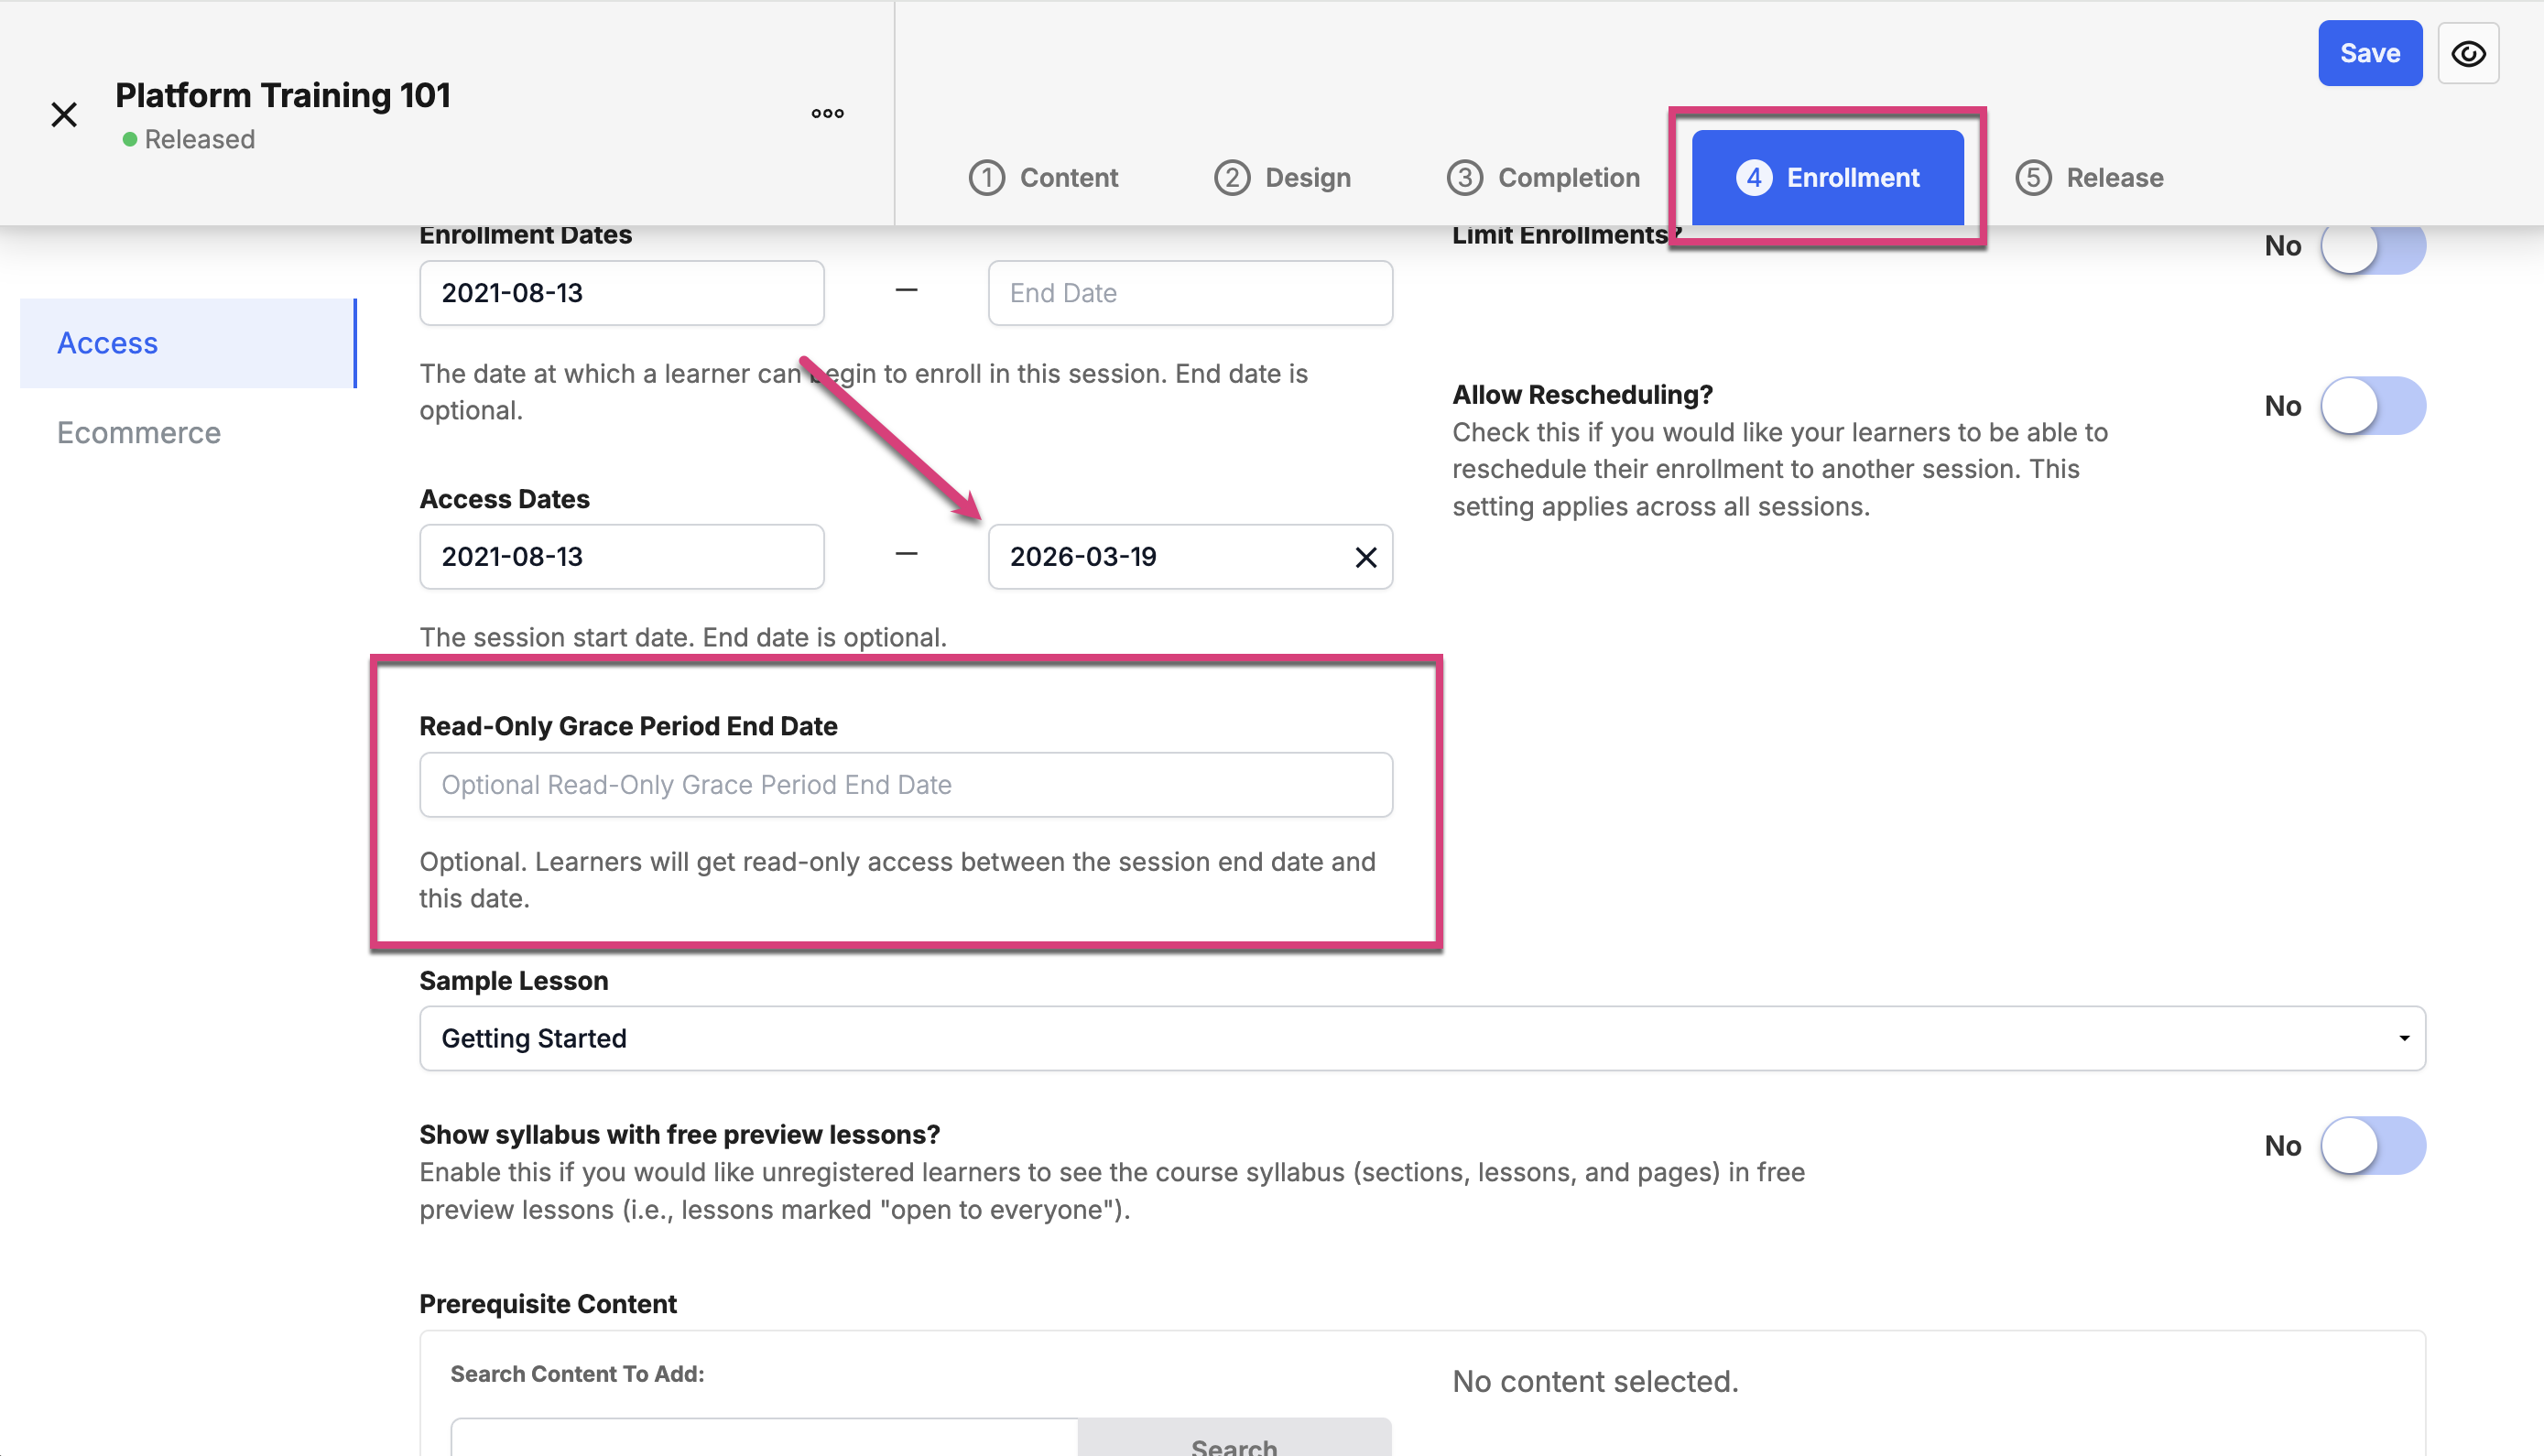Click the prerequisite Search button
Image resolution: width=2544 pixels, height=1456 pixels.
1234,1437
